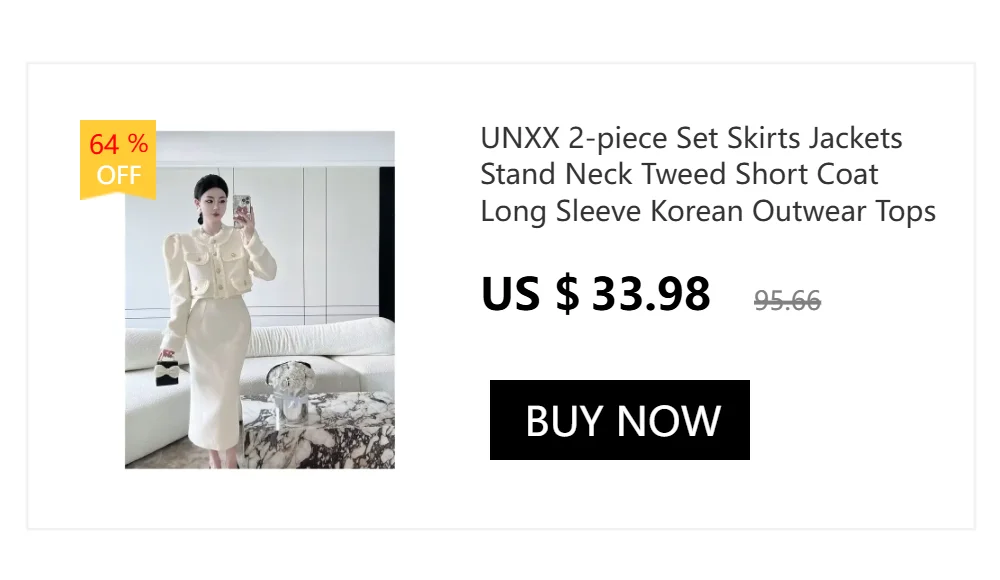Click the Stand Neck Tweed Short Coat line
1000x580 pixels.
(x=679, y=174)
